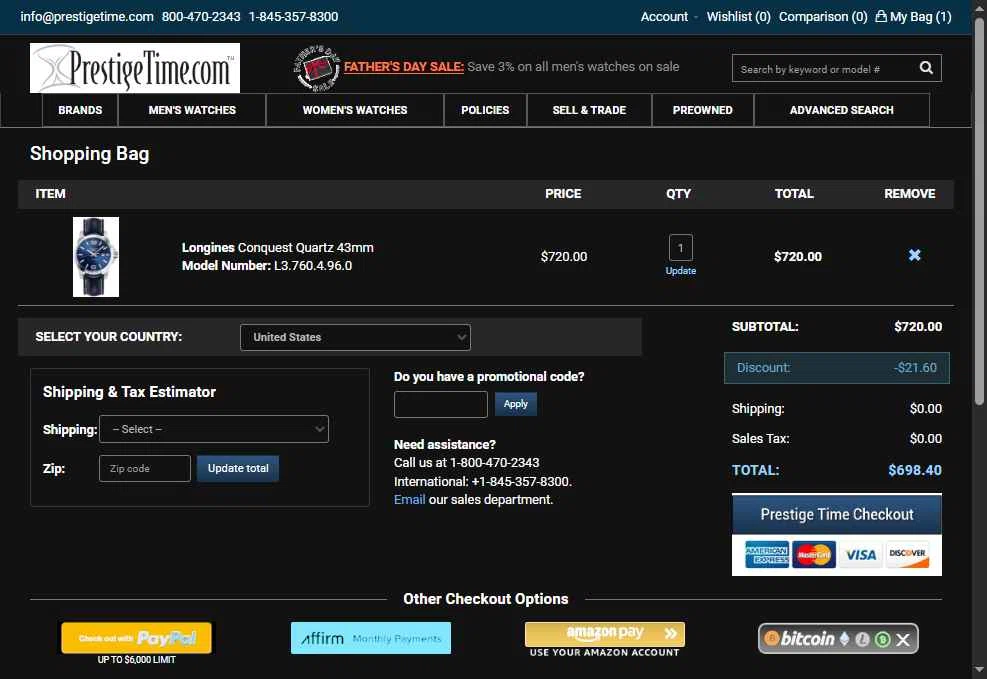Image resolution: width=987 pixels, height=679 pixels.
Task: Open Advanced Search page
Action: coord(842,110)
